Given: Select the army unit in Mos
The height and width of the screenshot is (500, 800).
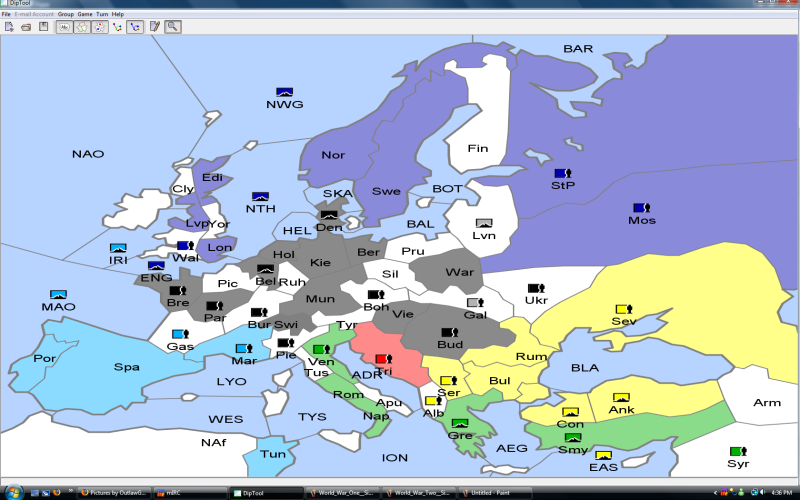Looking at the screenshot, I should pos(640,208).
